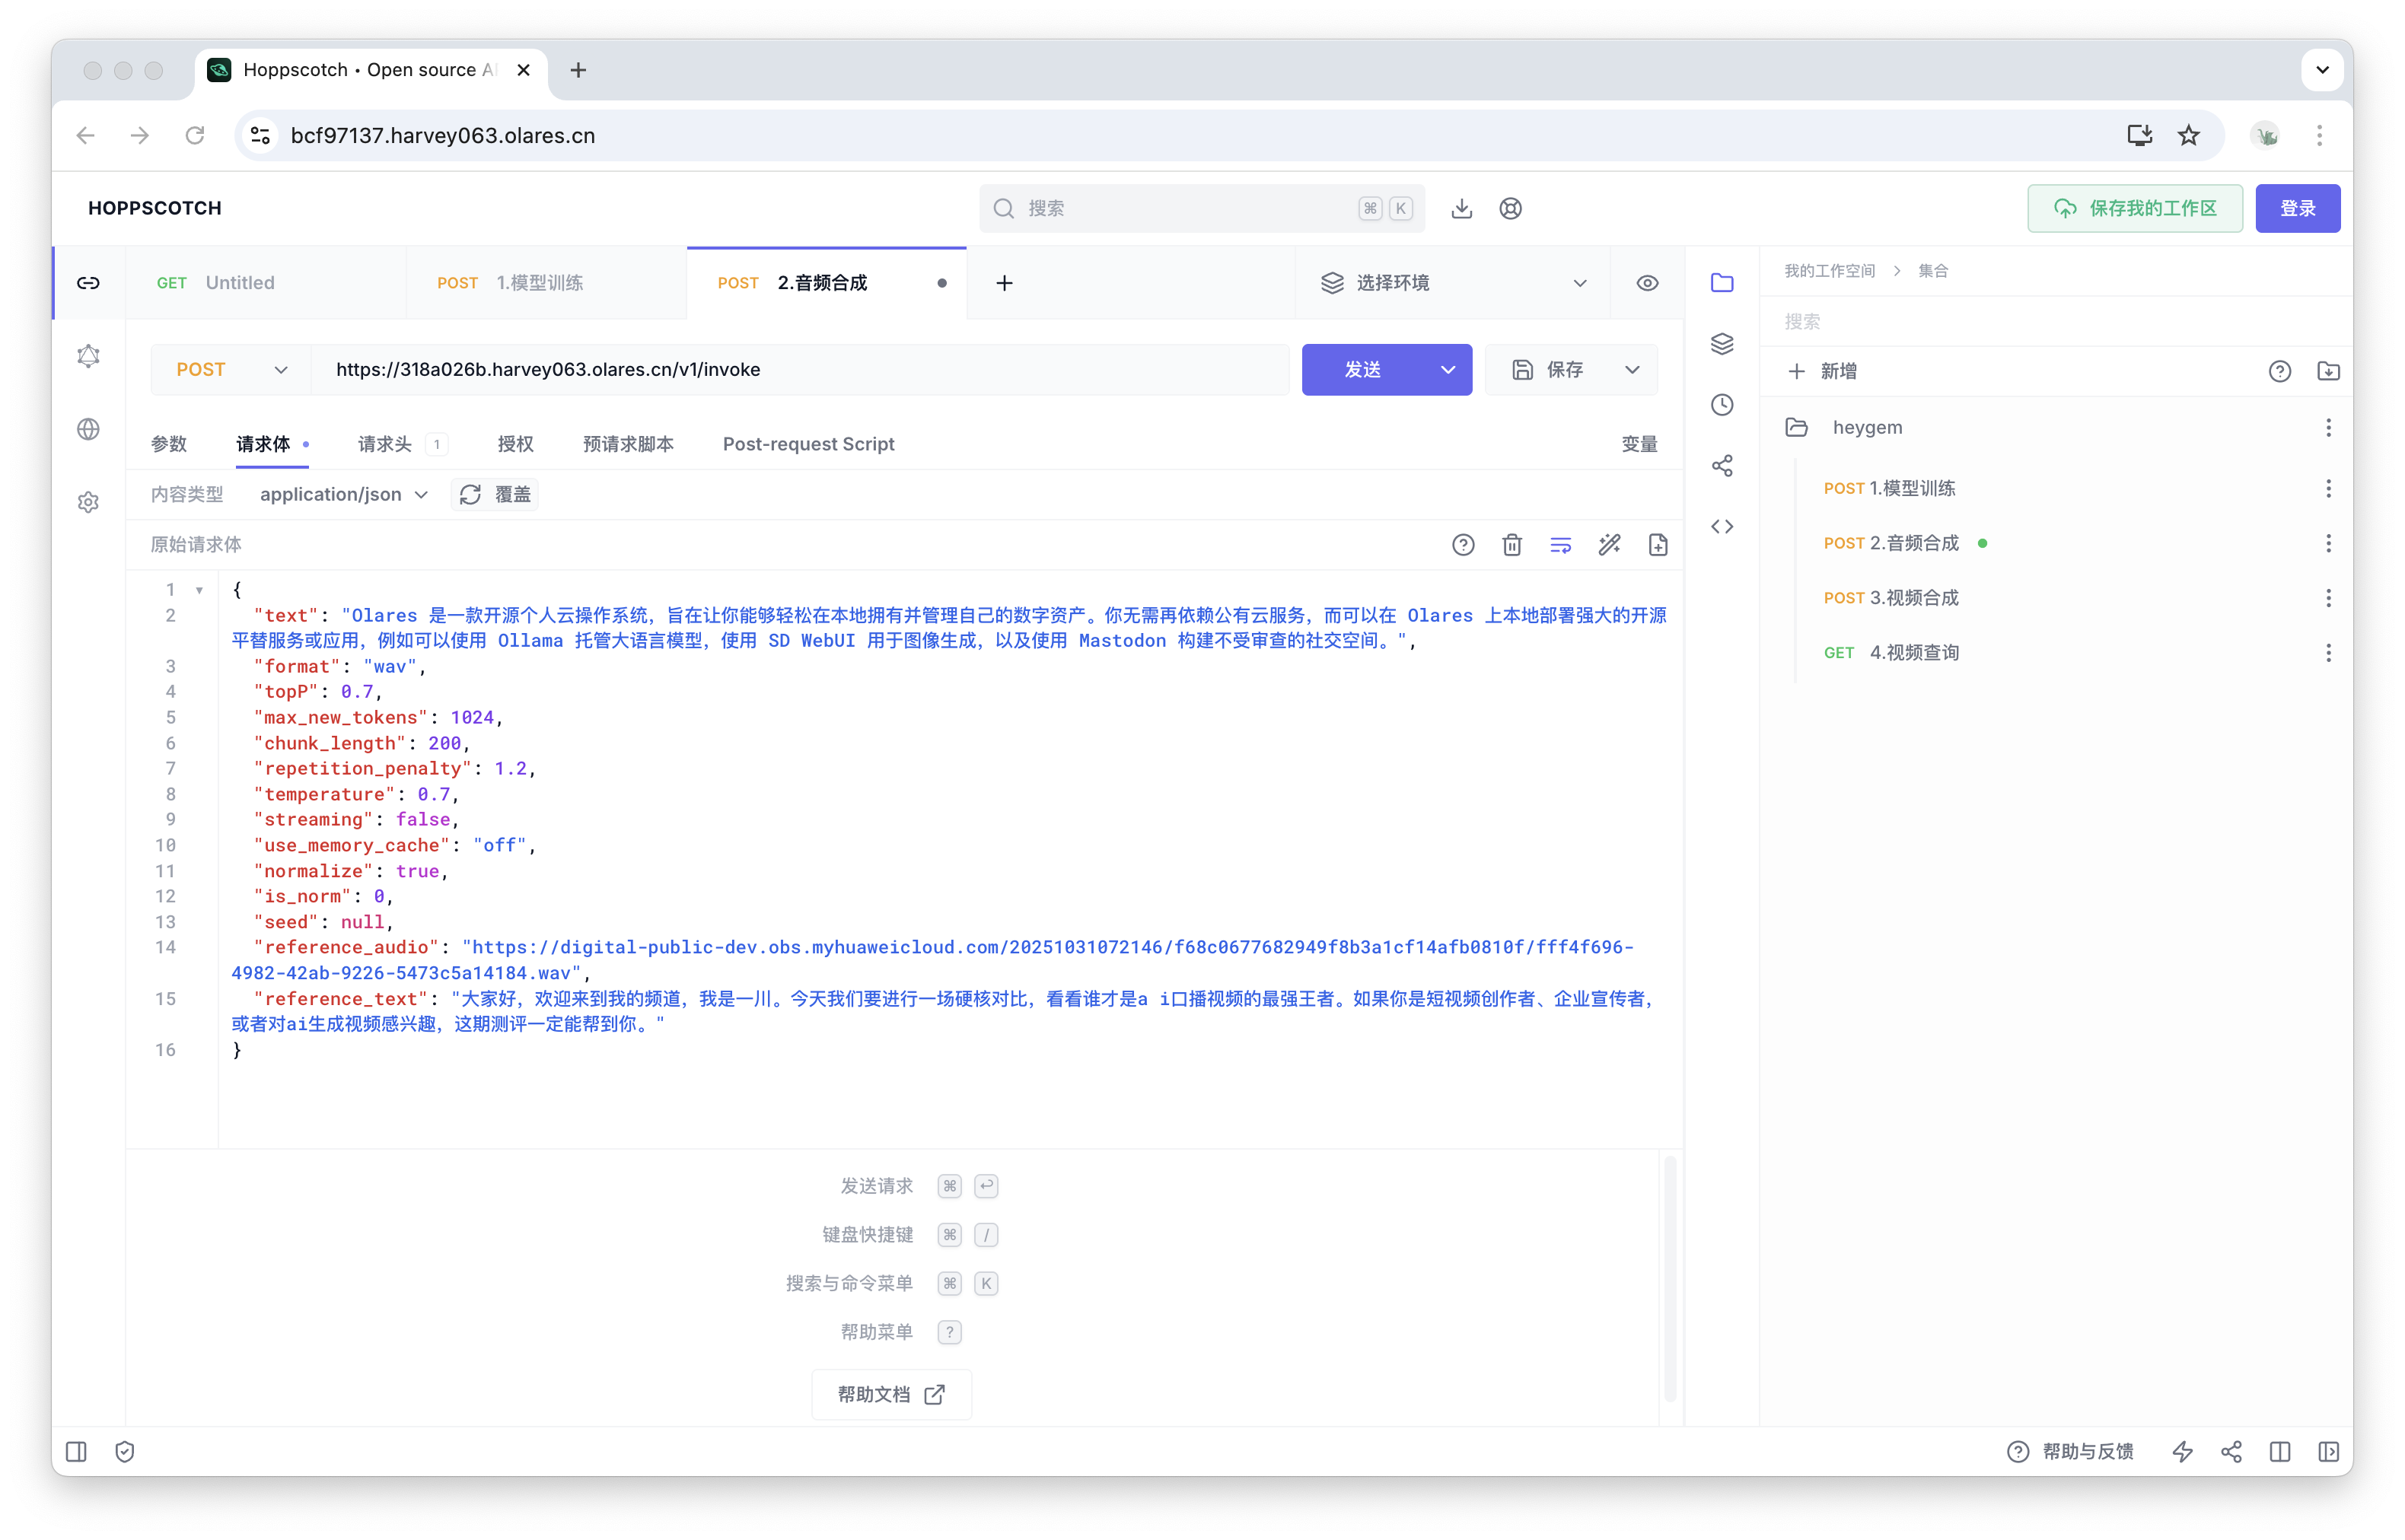Screen dimensions: 2405x1540
Task: Open the code snippet generator icon
Action: [x=1722, y=527]
